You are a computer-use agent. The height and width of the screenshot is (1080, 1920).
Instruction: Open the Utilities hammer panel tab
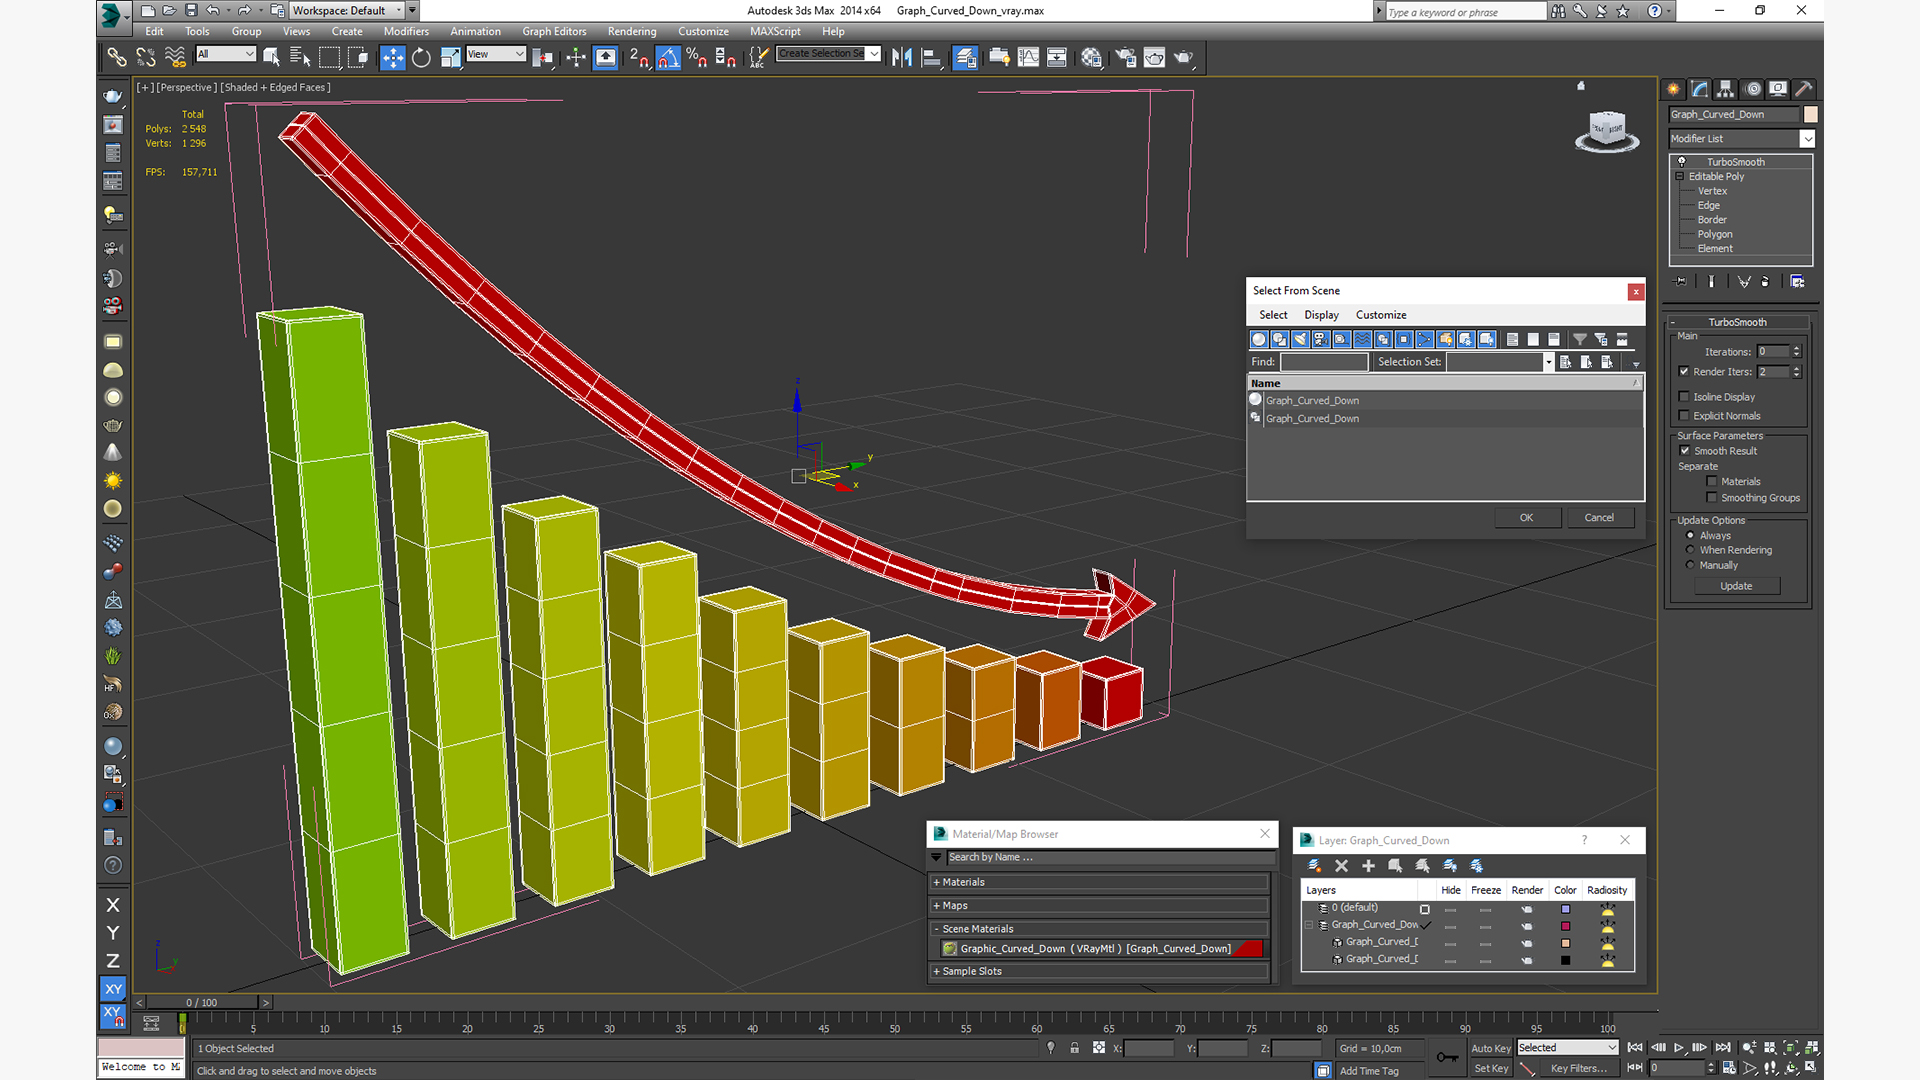pyautogui.click(x=1803, y=89)
